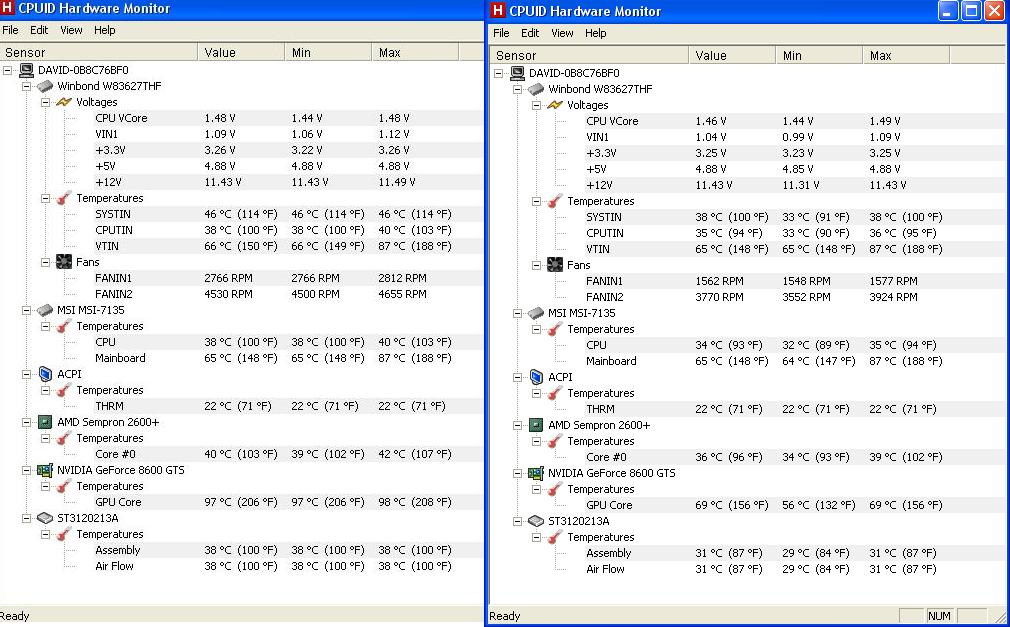1010x627 pixels.
Task: Click the thermometer icon under ACPI in left window
Action: click(64, 390)
